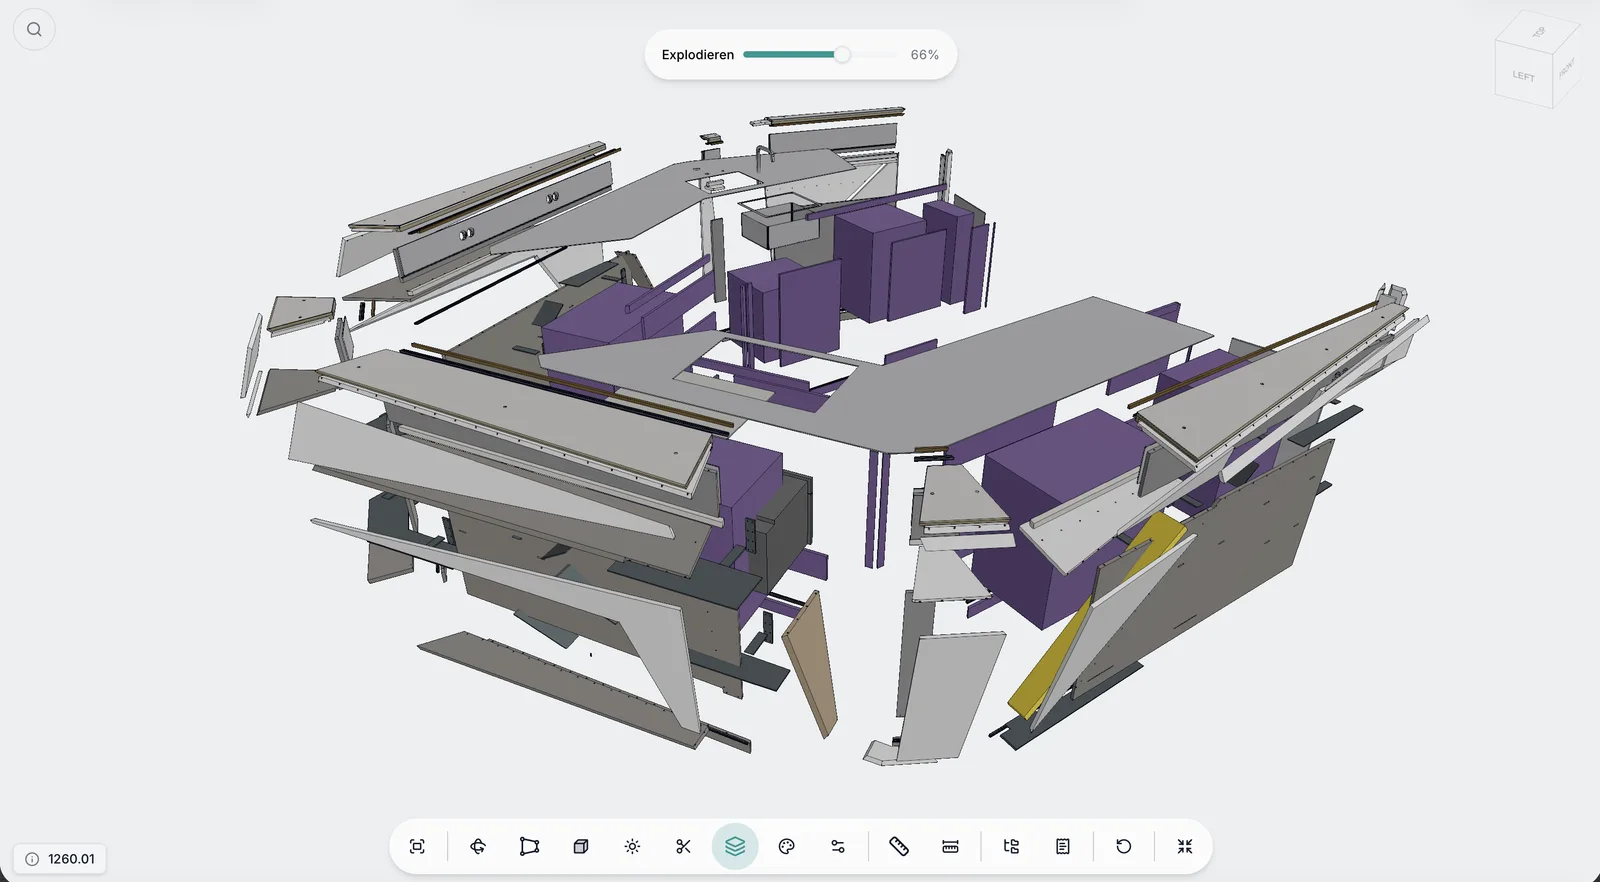Open the parts list document icon
The image size is (1600, 882).
click(x=1063, y=847)
